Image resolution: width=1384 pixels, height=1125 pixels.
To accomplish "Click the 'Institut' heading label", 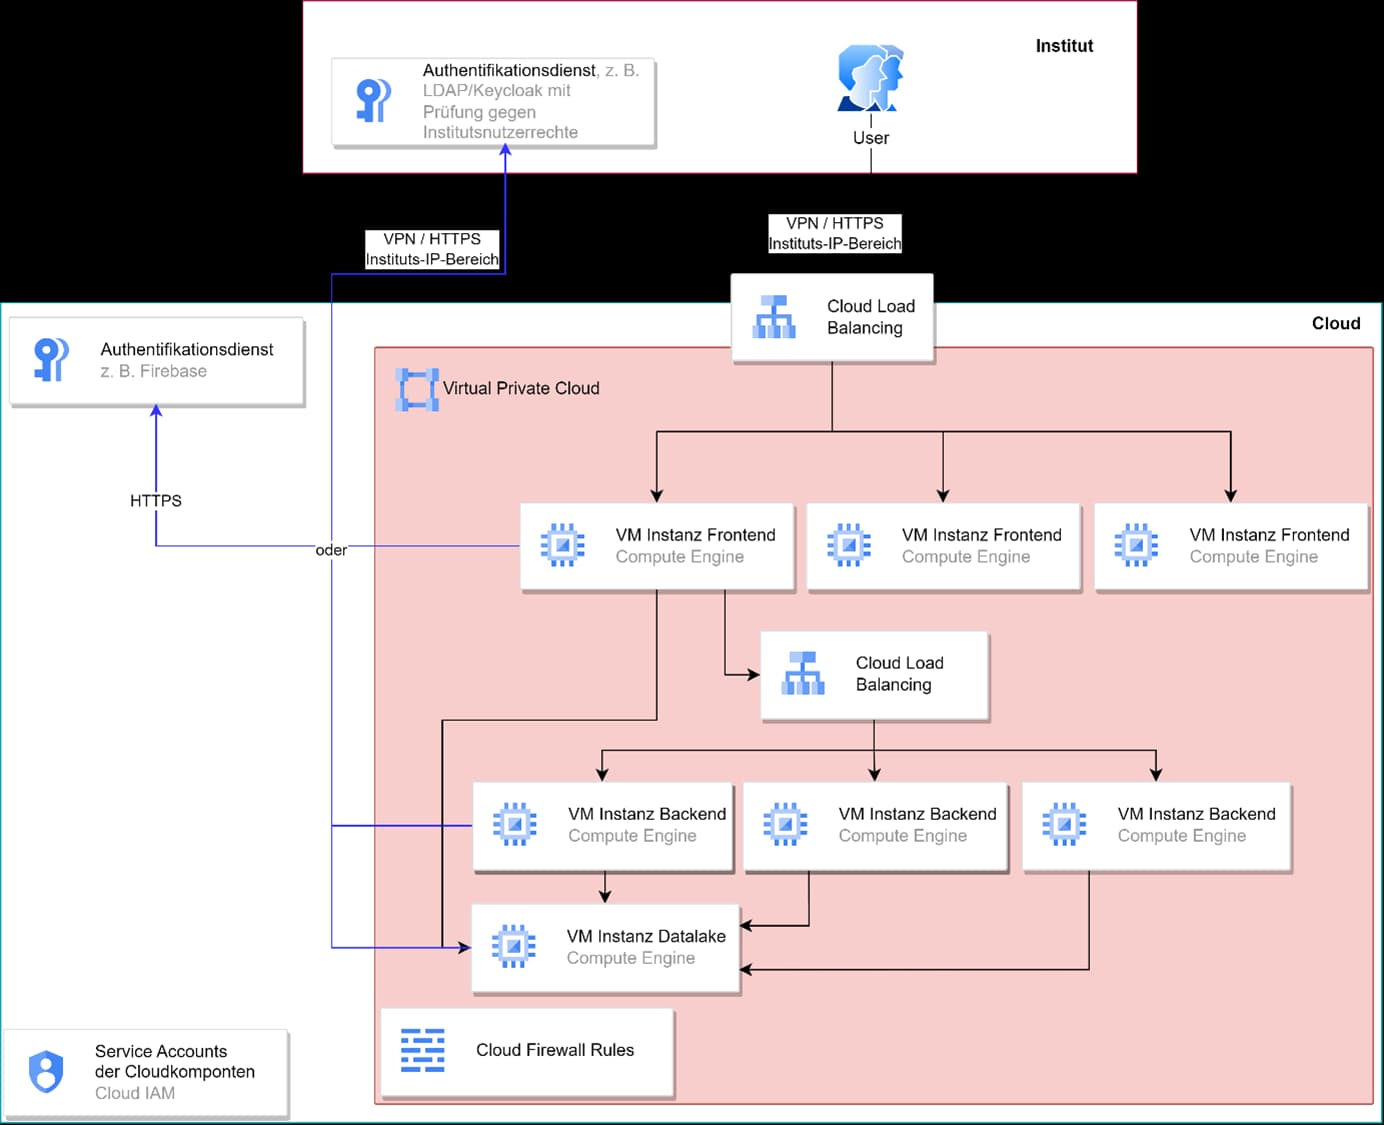I will pyautogui.click(x=1064, y=46).
